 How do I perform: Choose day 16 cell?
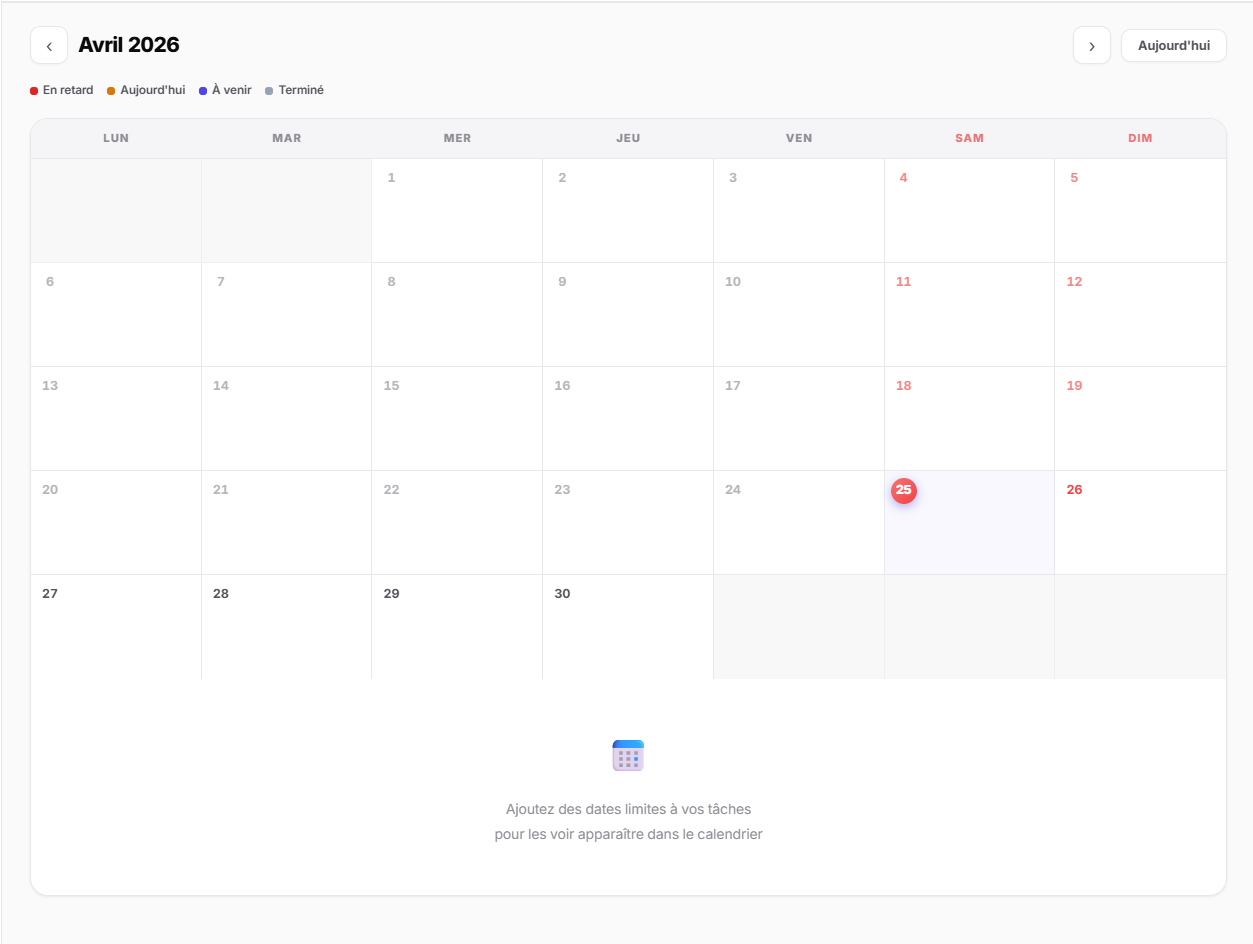628,419
